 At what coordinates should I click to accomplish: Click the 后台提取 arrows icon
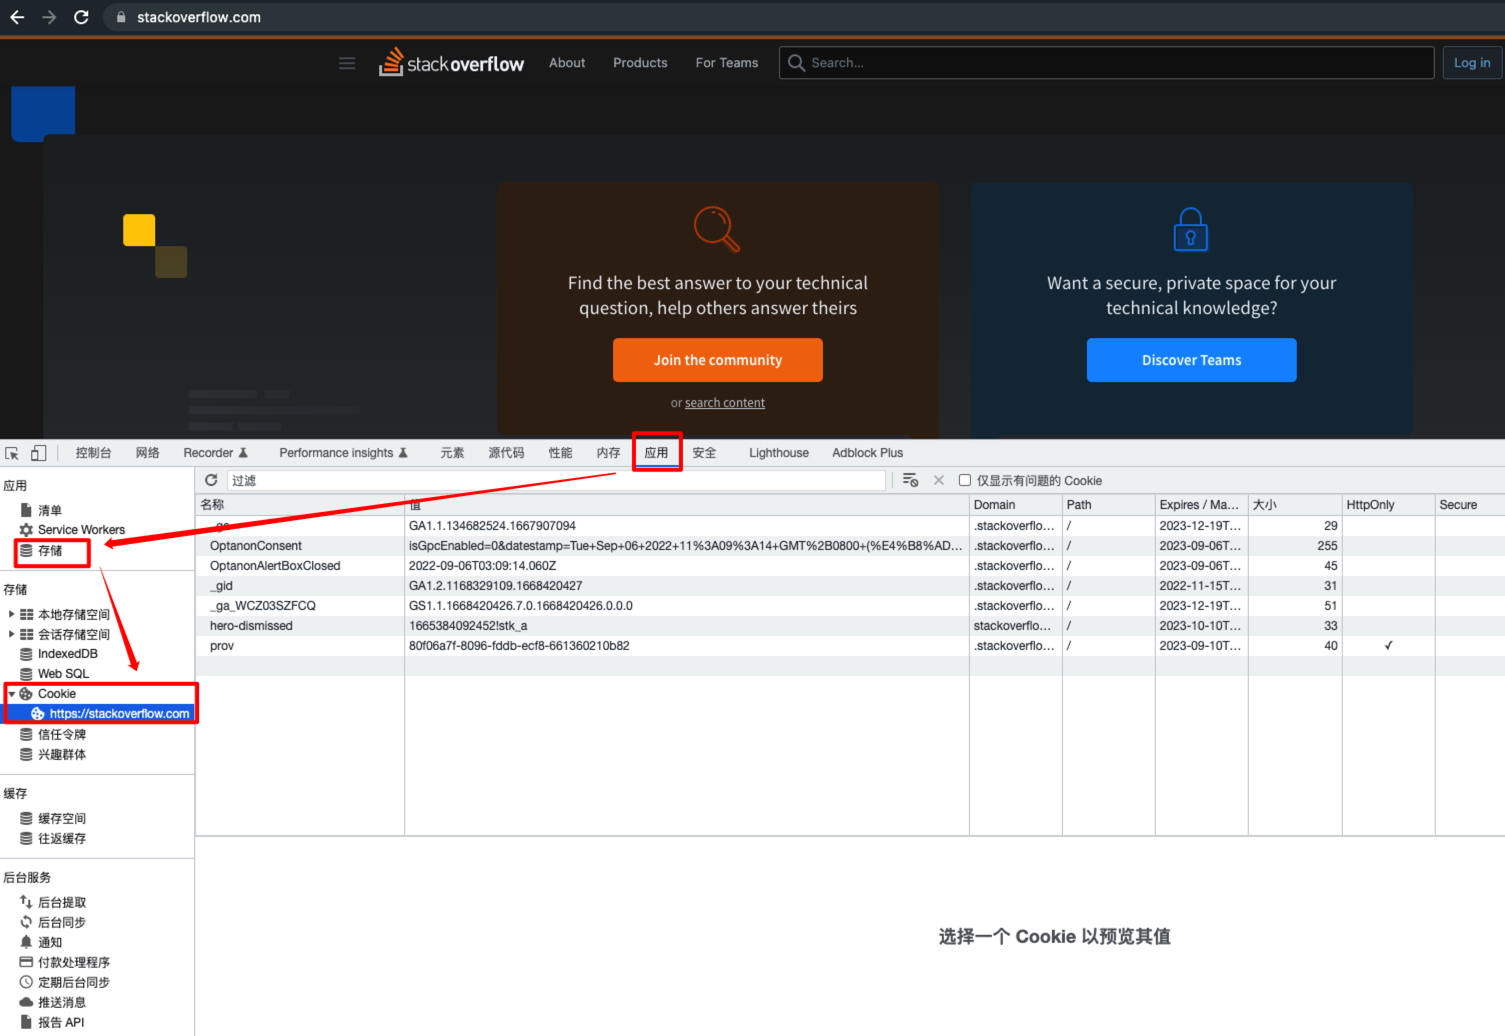tap(26, 902)
